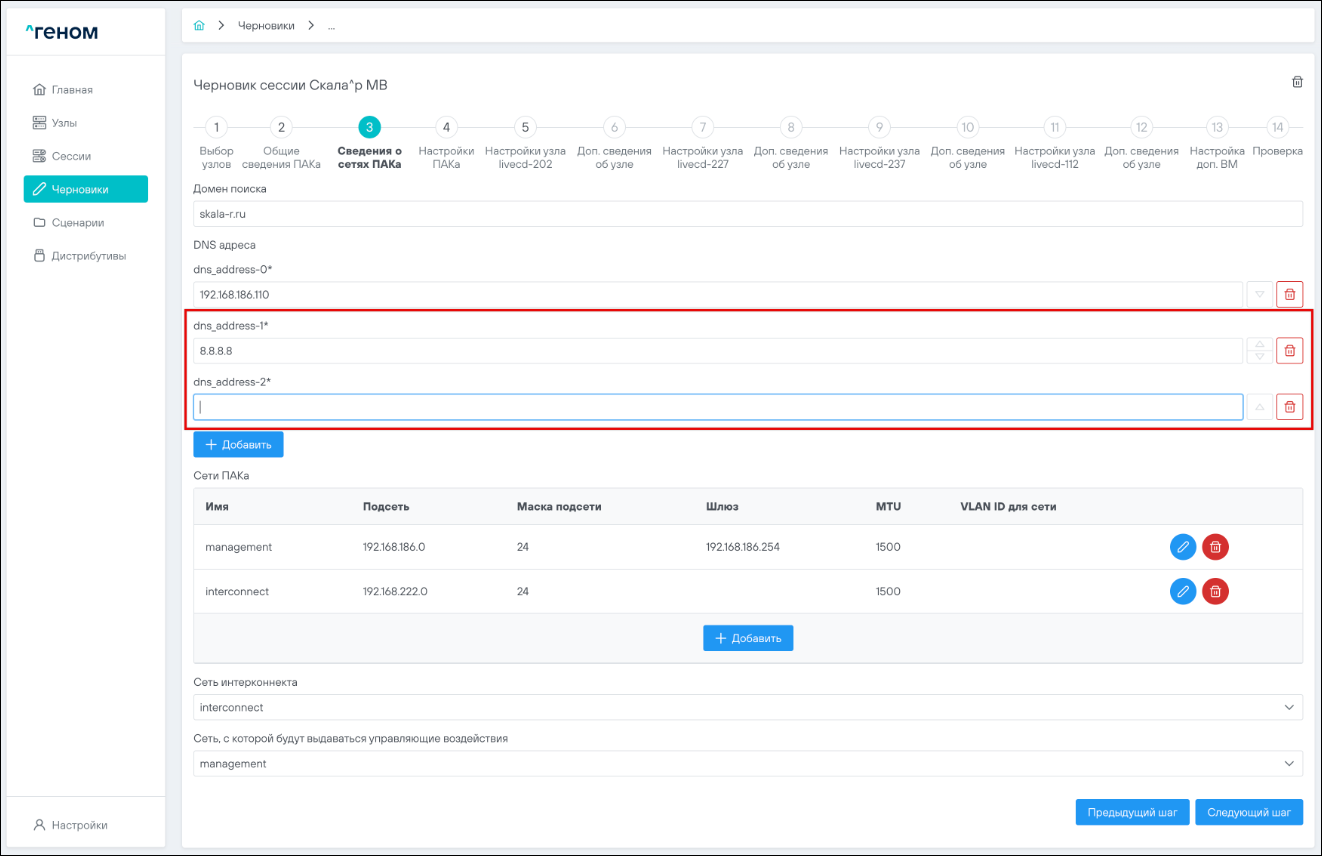Move dns_address-0 down in the list
1323x856 pixels.
click(1259, 295)
